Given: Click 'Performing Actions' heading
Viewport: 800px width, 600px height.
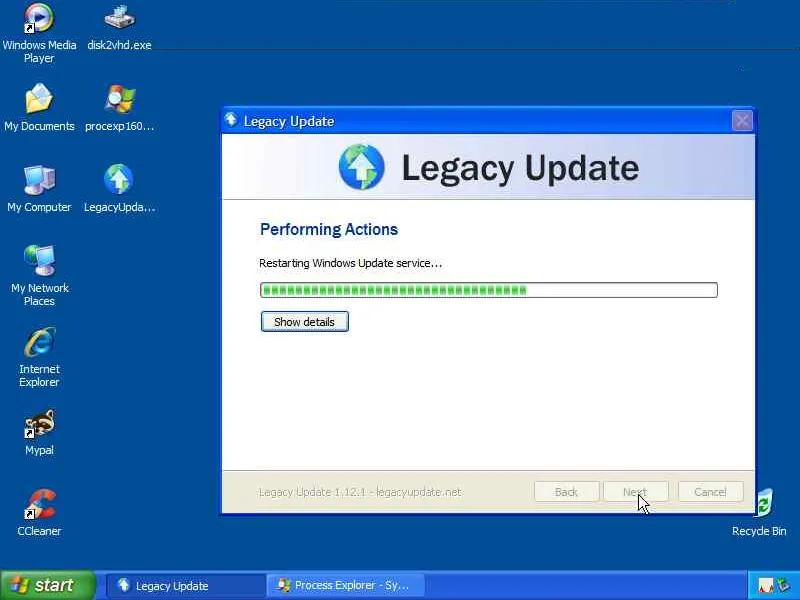Looking at the screenshot, I should tap(329, 230).
